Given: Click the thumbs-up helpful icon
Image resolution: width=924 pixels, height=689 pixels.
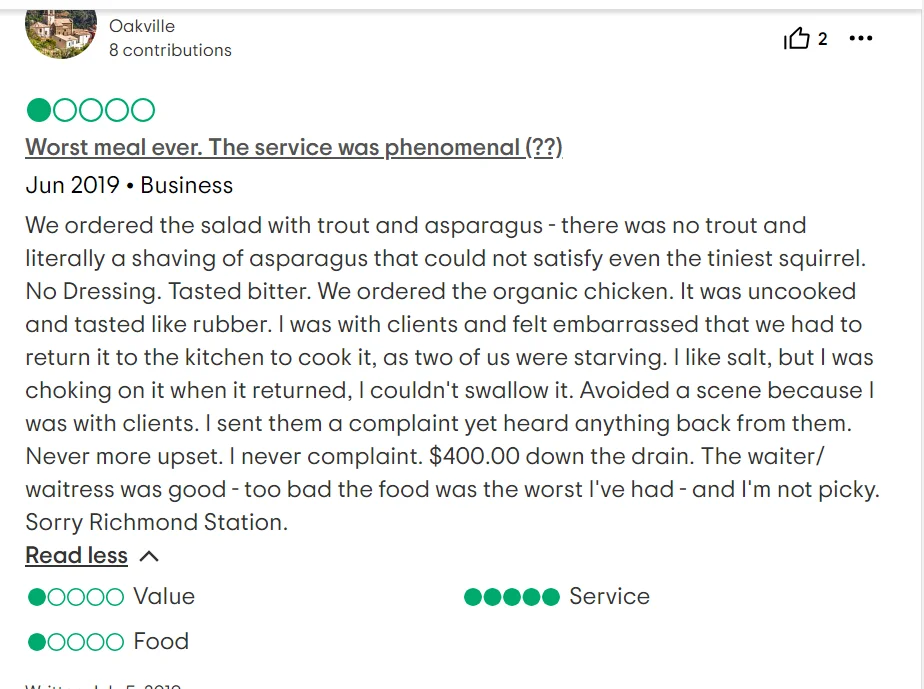Looking at the screenshot, I should pos(799,38).
